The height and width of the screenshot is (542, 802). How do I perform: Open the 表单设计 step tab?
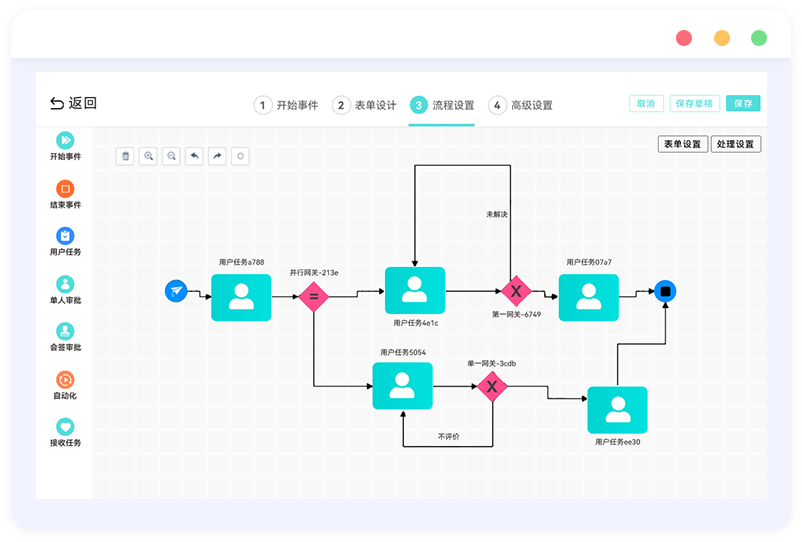(x=365, y=105)
